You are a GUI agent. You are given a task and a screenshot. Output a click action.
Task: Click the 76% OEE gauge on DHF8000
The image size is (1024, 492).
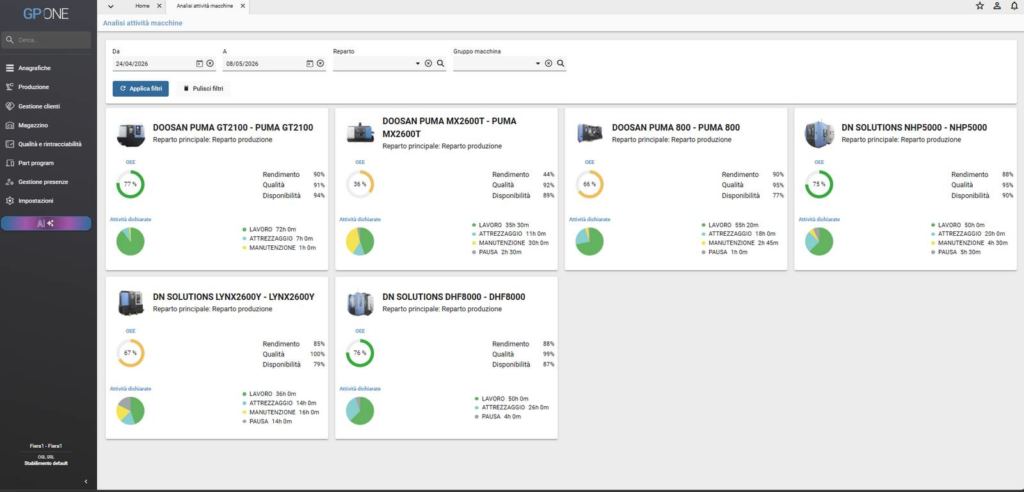(x=360, y=353)
